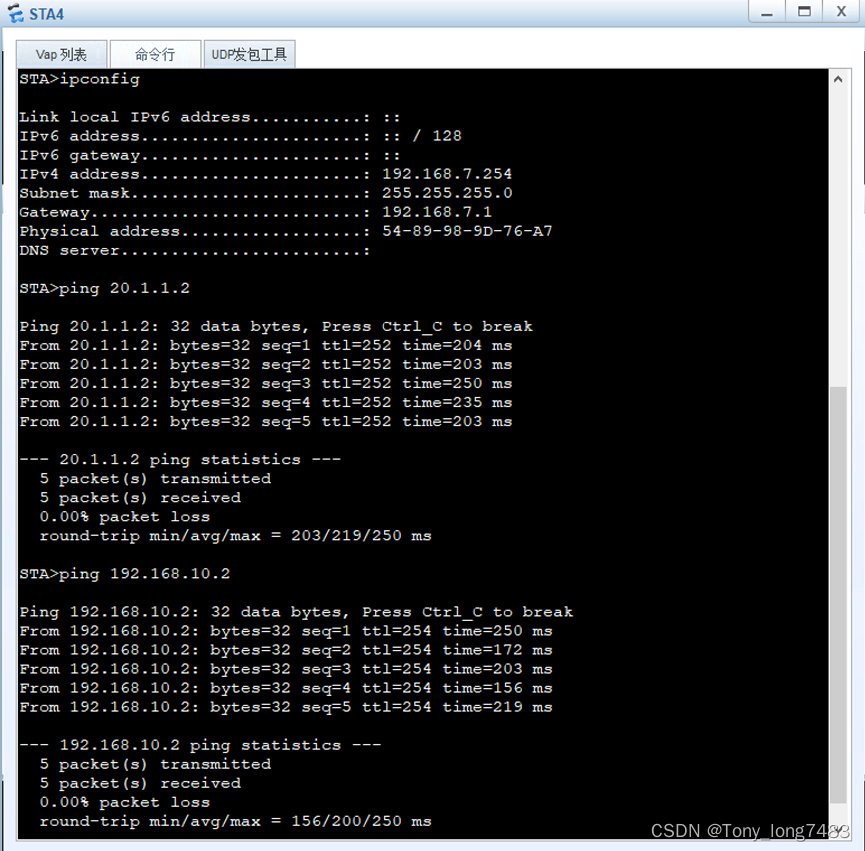Click the IPv4 address 192.168.7.254 value
The height and width of the screenshot is (851, 865).
[x=447, y=174]
